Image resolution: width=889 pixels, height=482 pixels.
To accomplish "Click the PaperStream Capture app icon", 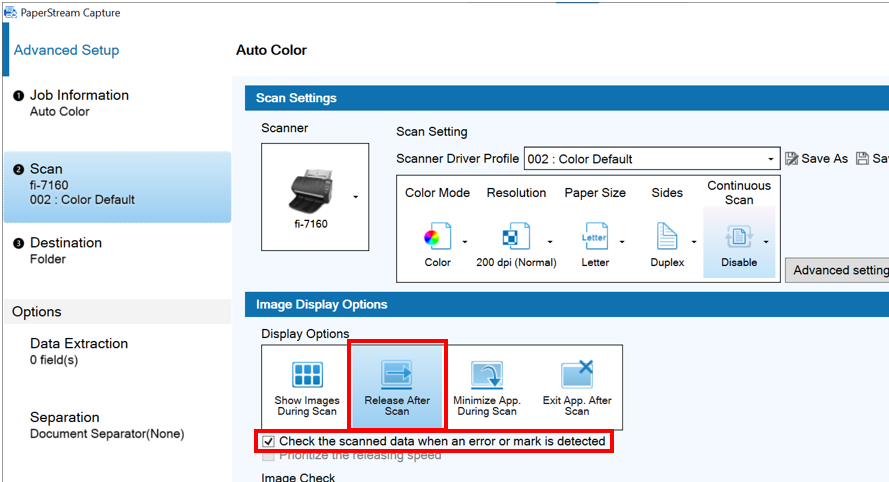I will (10, 12).
